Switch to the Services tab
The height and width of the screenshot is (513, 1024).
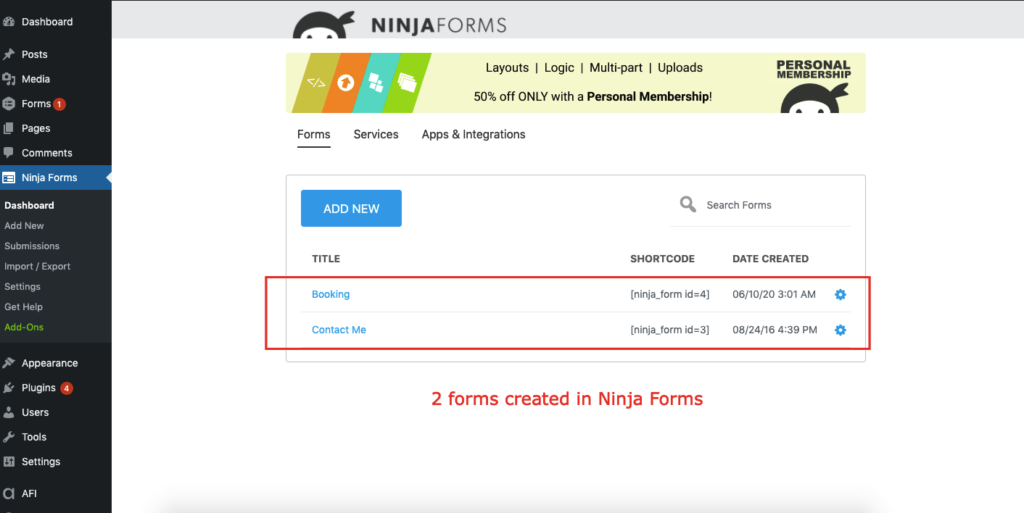tap(376, 134)
